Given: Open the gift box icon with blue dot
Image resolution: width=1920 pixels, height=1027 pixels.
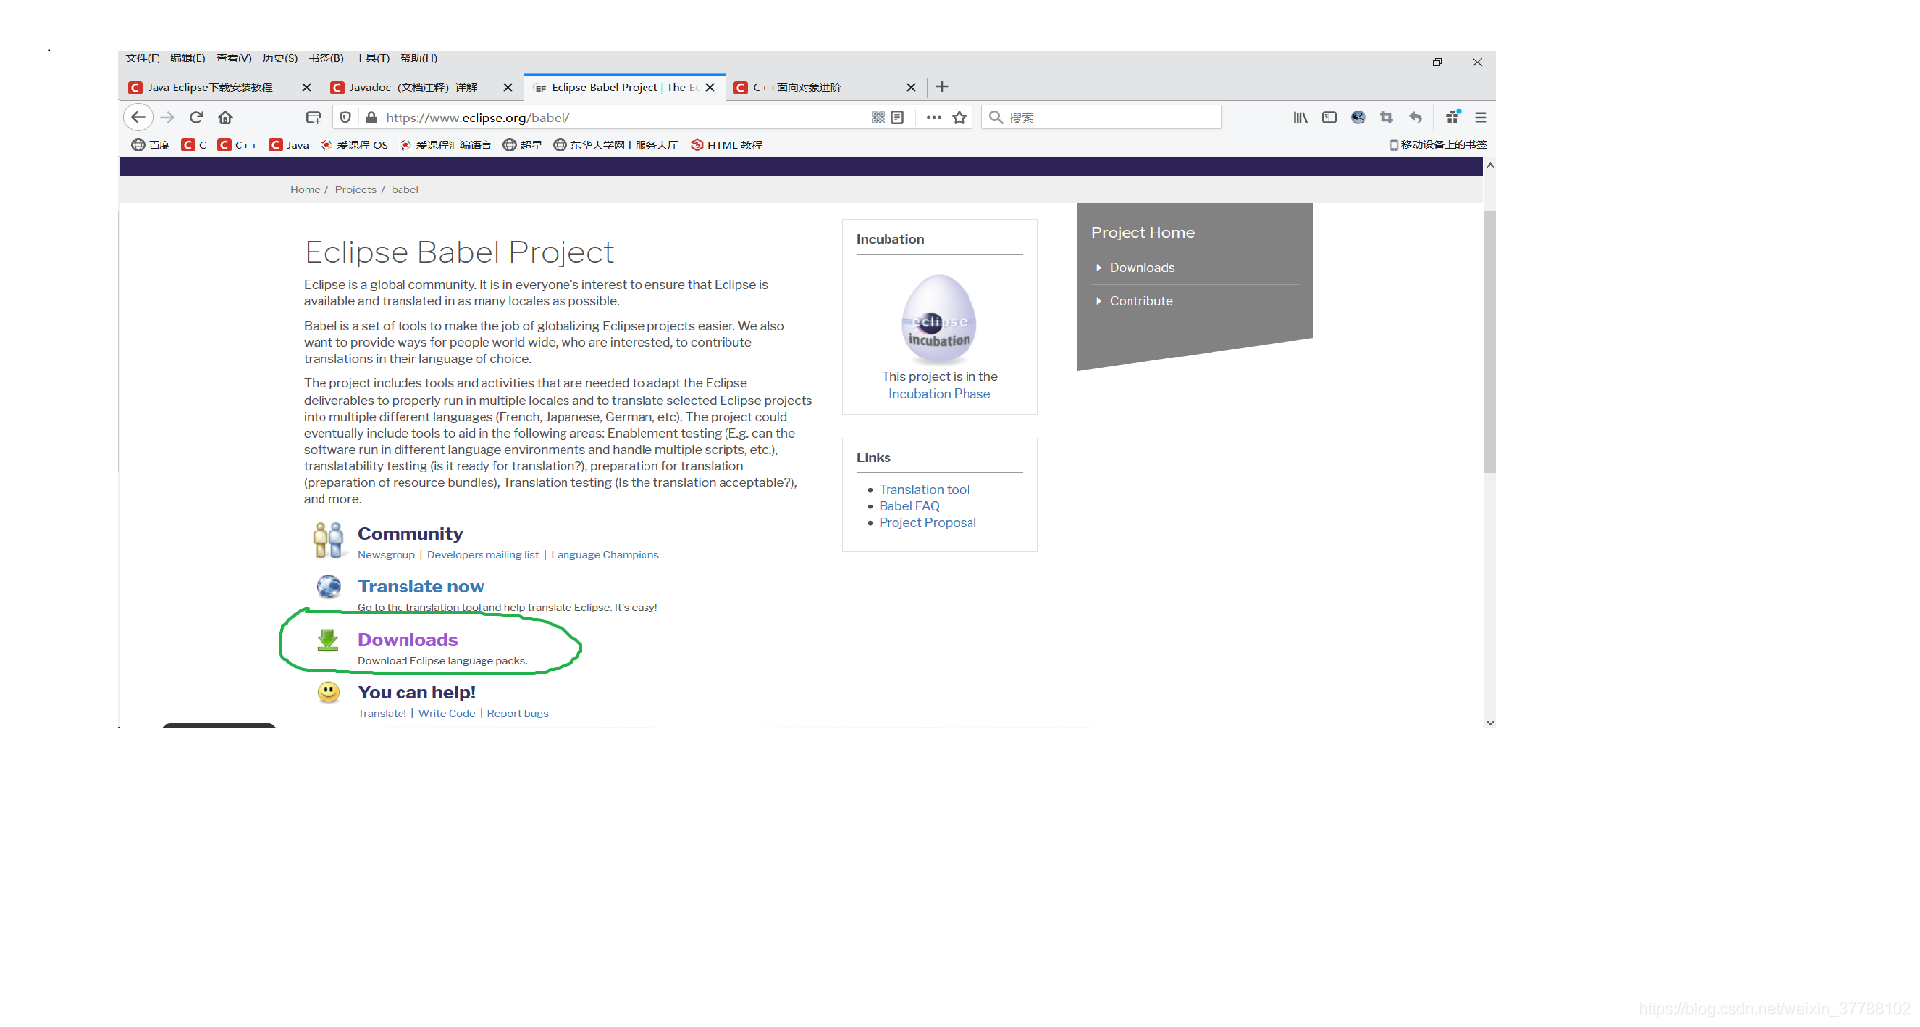Looking at the screenshot, I should click(x=1453, y=117).
